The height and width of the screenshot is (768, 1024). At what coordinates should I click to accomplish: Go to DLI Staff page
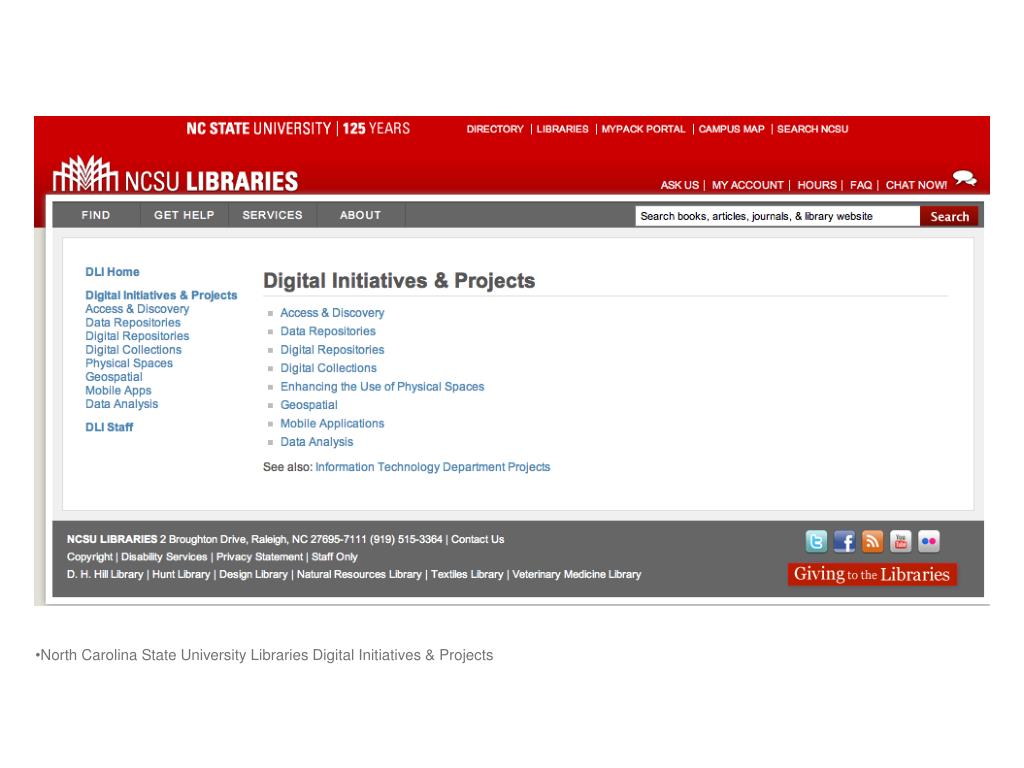coord(109,427)
